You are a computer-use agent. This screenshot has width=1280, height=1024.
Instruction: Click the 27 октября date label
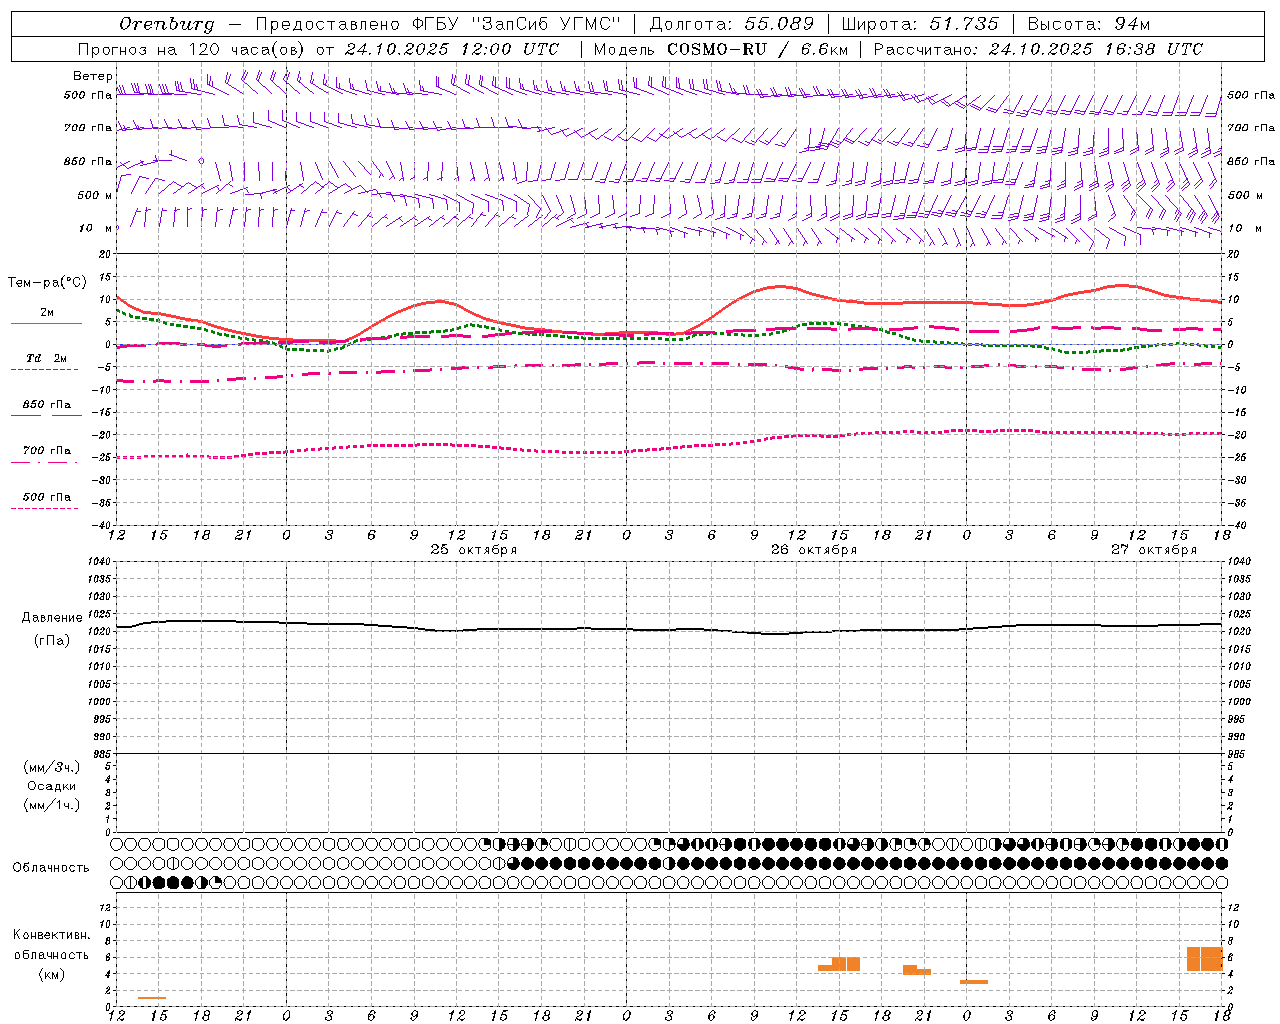coord(1154,550)
